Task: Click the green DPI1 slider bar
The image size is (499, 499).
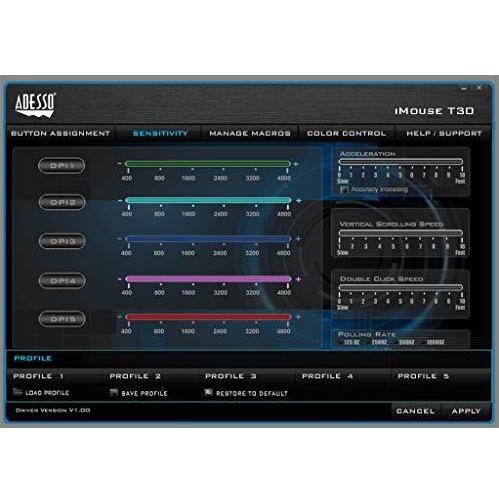Action: click(208, 164)
